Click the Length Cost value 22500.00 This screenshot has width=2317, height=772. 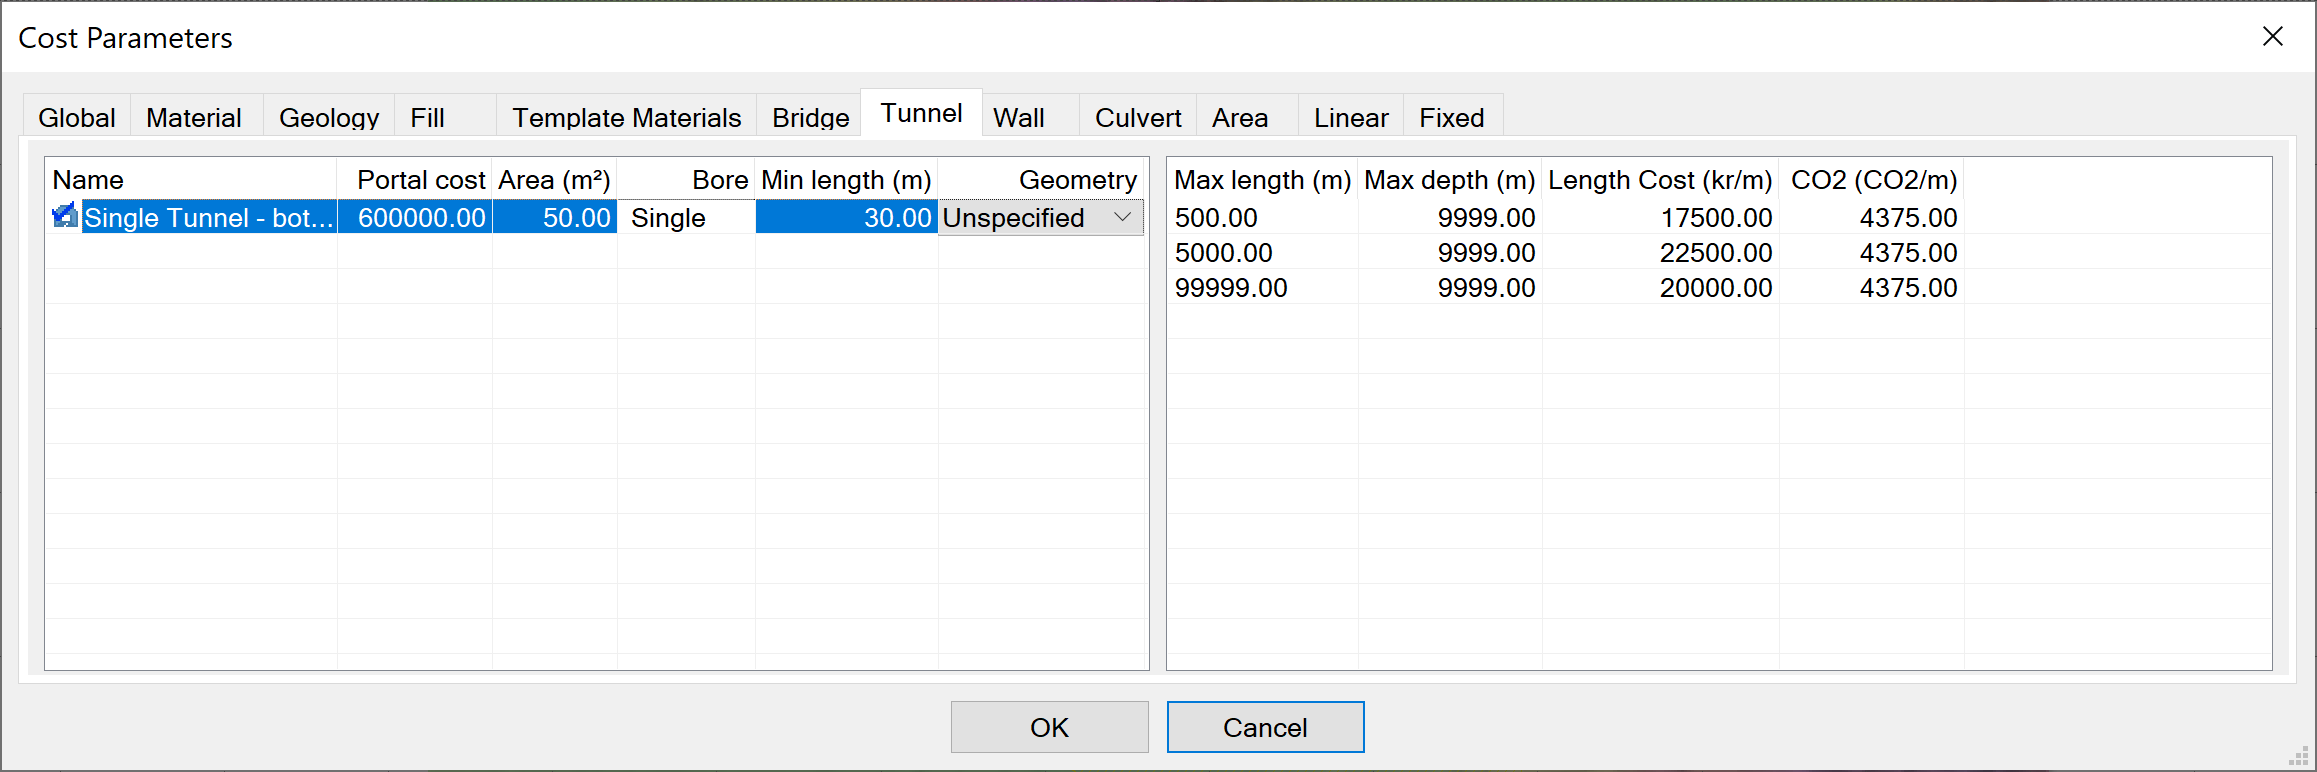click(x=1715, y=253)
